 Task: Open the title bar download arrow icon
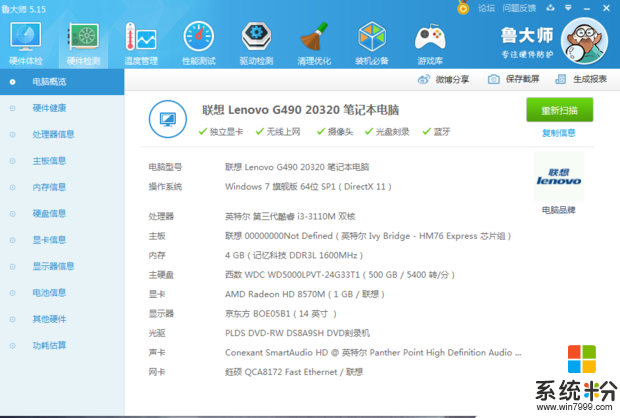(x=550, y=8)
